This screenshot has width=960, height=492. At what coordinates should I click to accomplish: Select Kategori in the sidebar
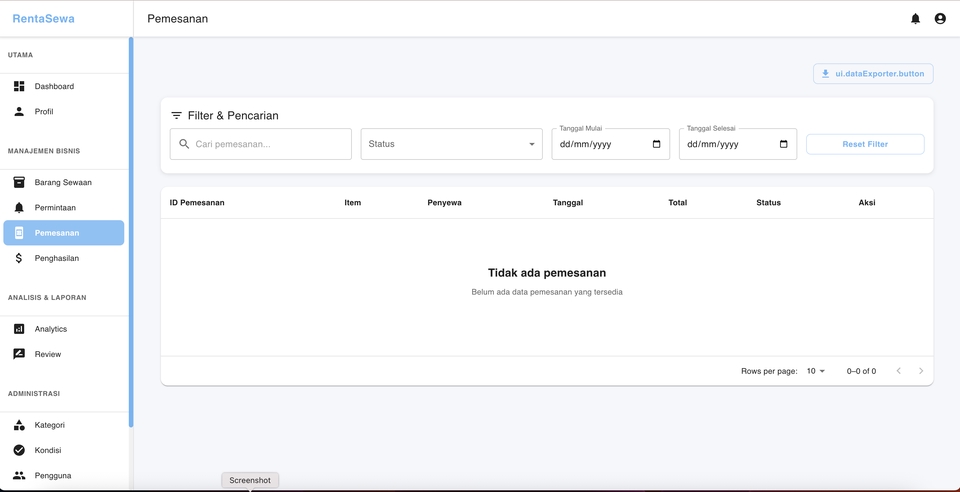(50, 425)
